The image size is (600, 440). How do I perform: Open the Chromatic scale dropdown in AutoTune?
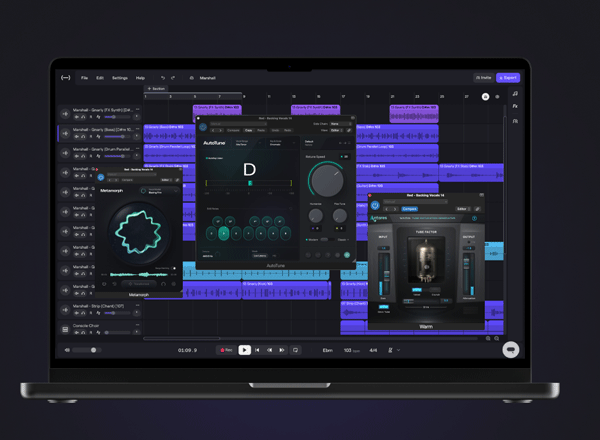click(283, 143)
